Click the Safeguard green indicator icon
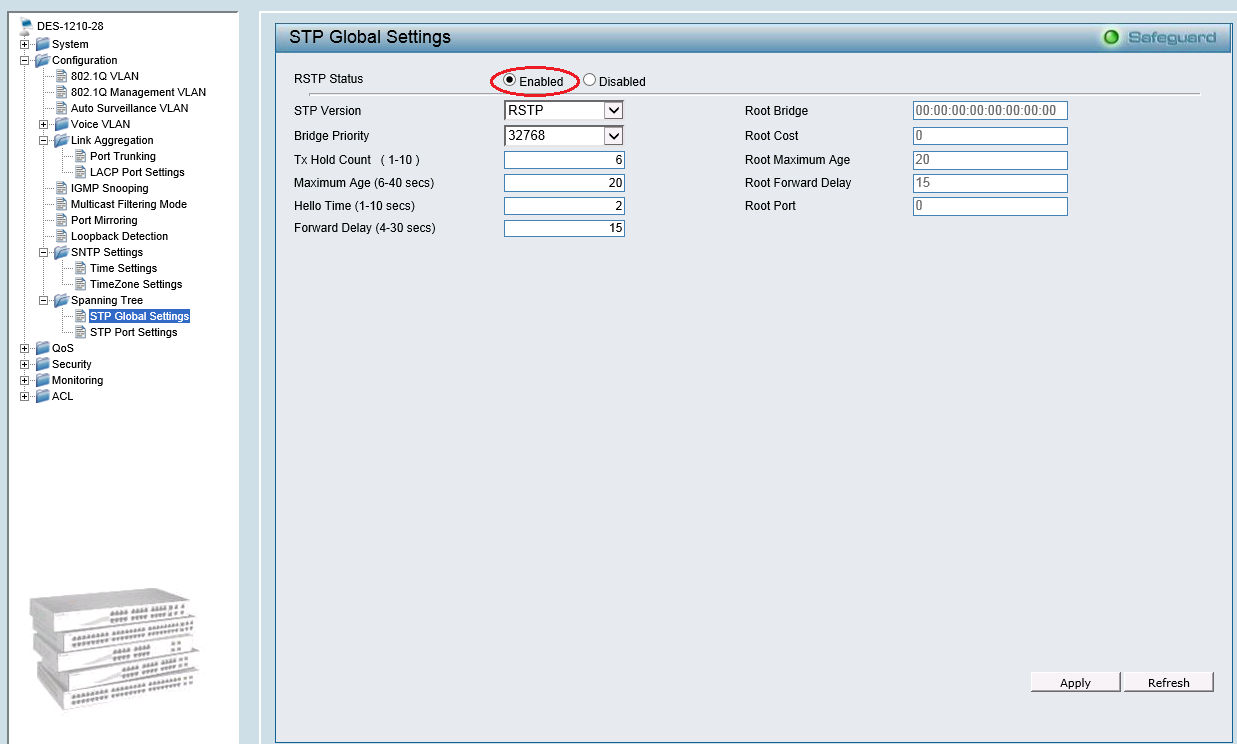Image resolution: width=1237 pixels, height=744 pixels. click(x=1111, y=38)
